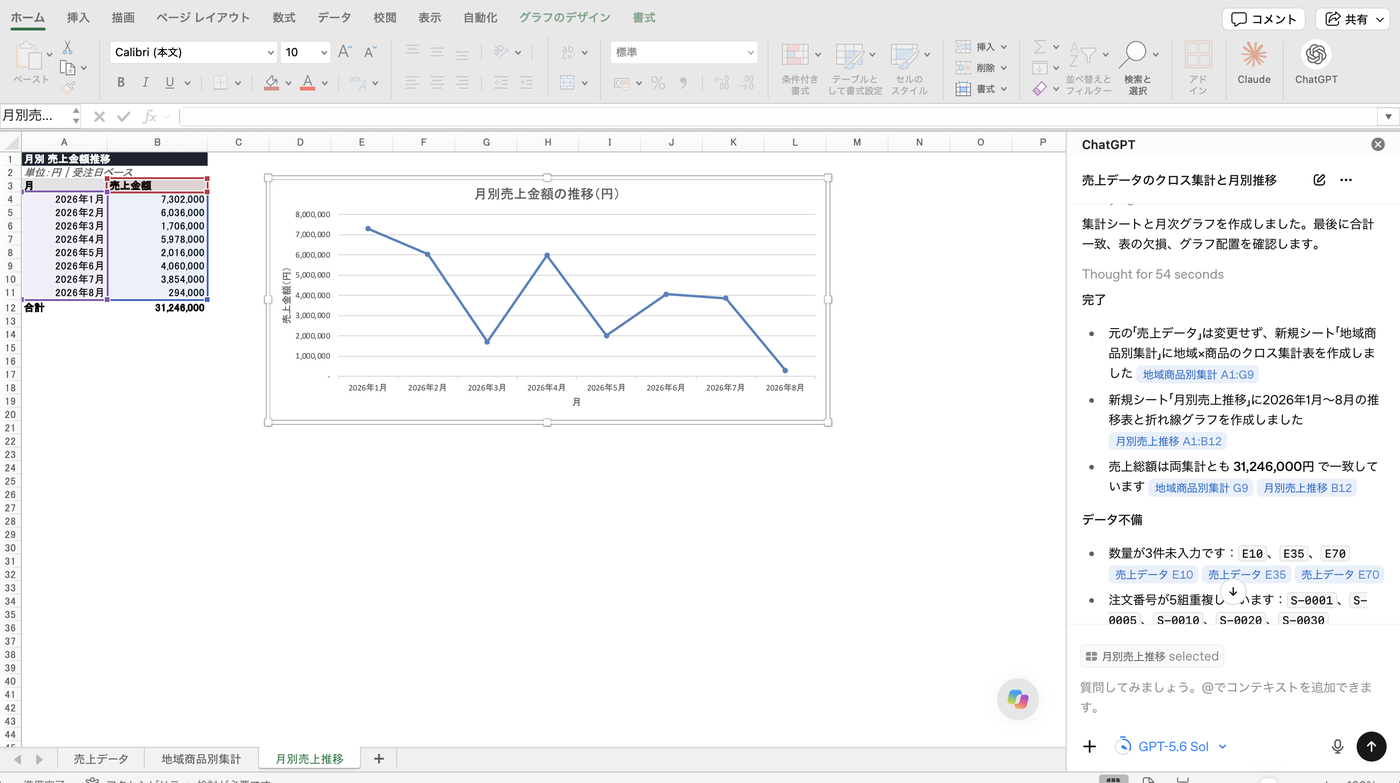Increase font size with the larger A icon
The image size is (1400, 783).
pos(345,52)
